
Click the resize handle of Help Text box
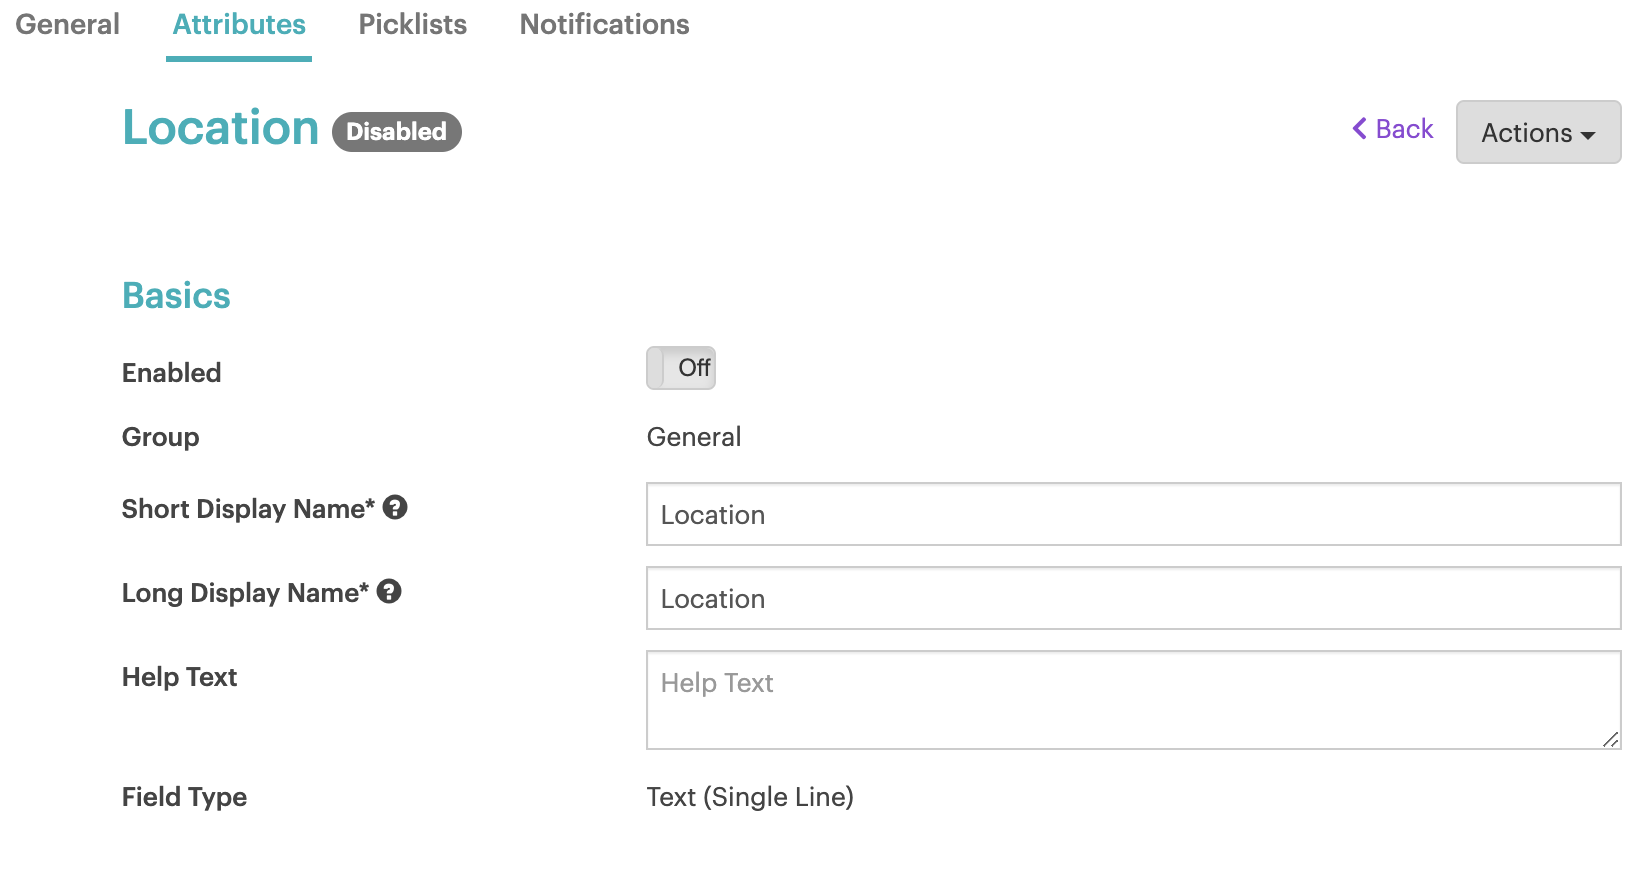(x=1610, y=739)
